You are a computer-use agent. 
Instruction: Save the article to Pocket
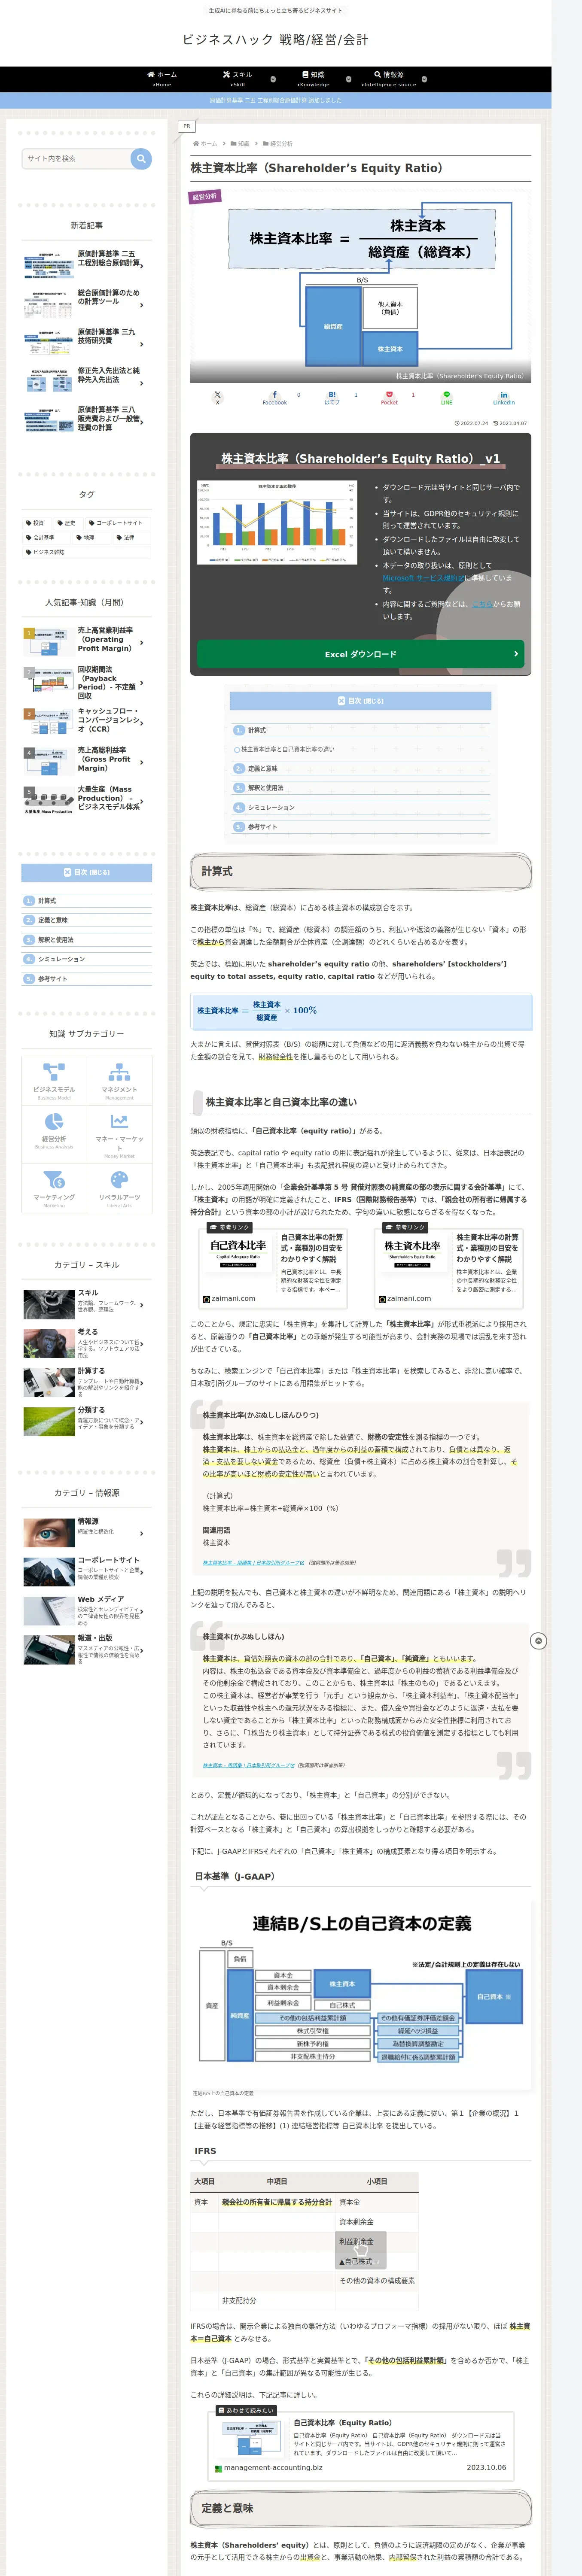point(389,397)
